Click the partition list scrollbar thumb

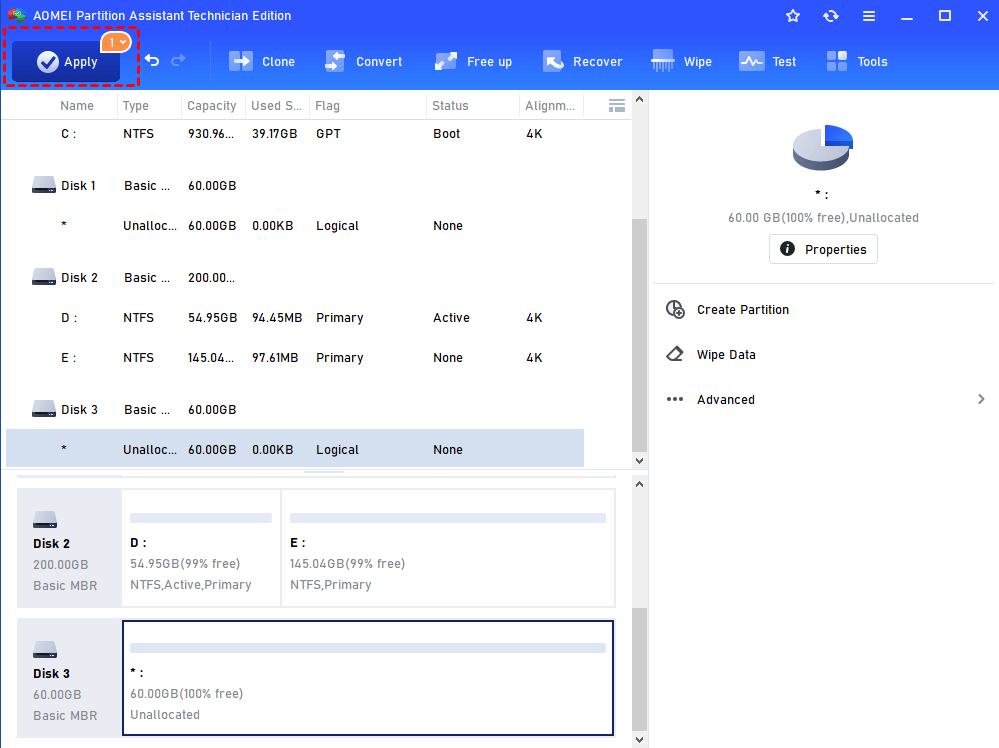640,335
